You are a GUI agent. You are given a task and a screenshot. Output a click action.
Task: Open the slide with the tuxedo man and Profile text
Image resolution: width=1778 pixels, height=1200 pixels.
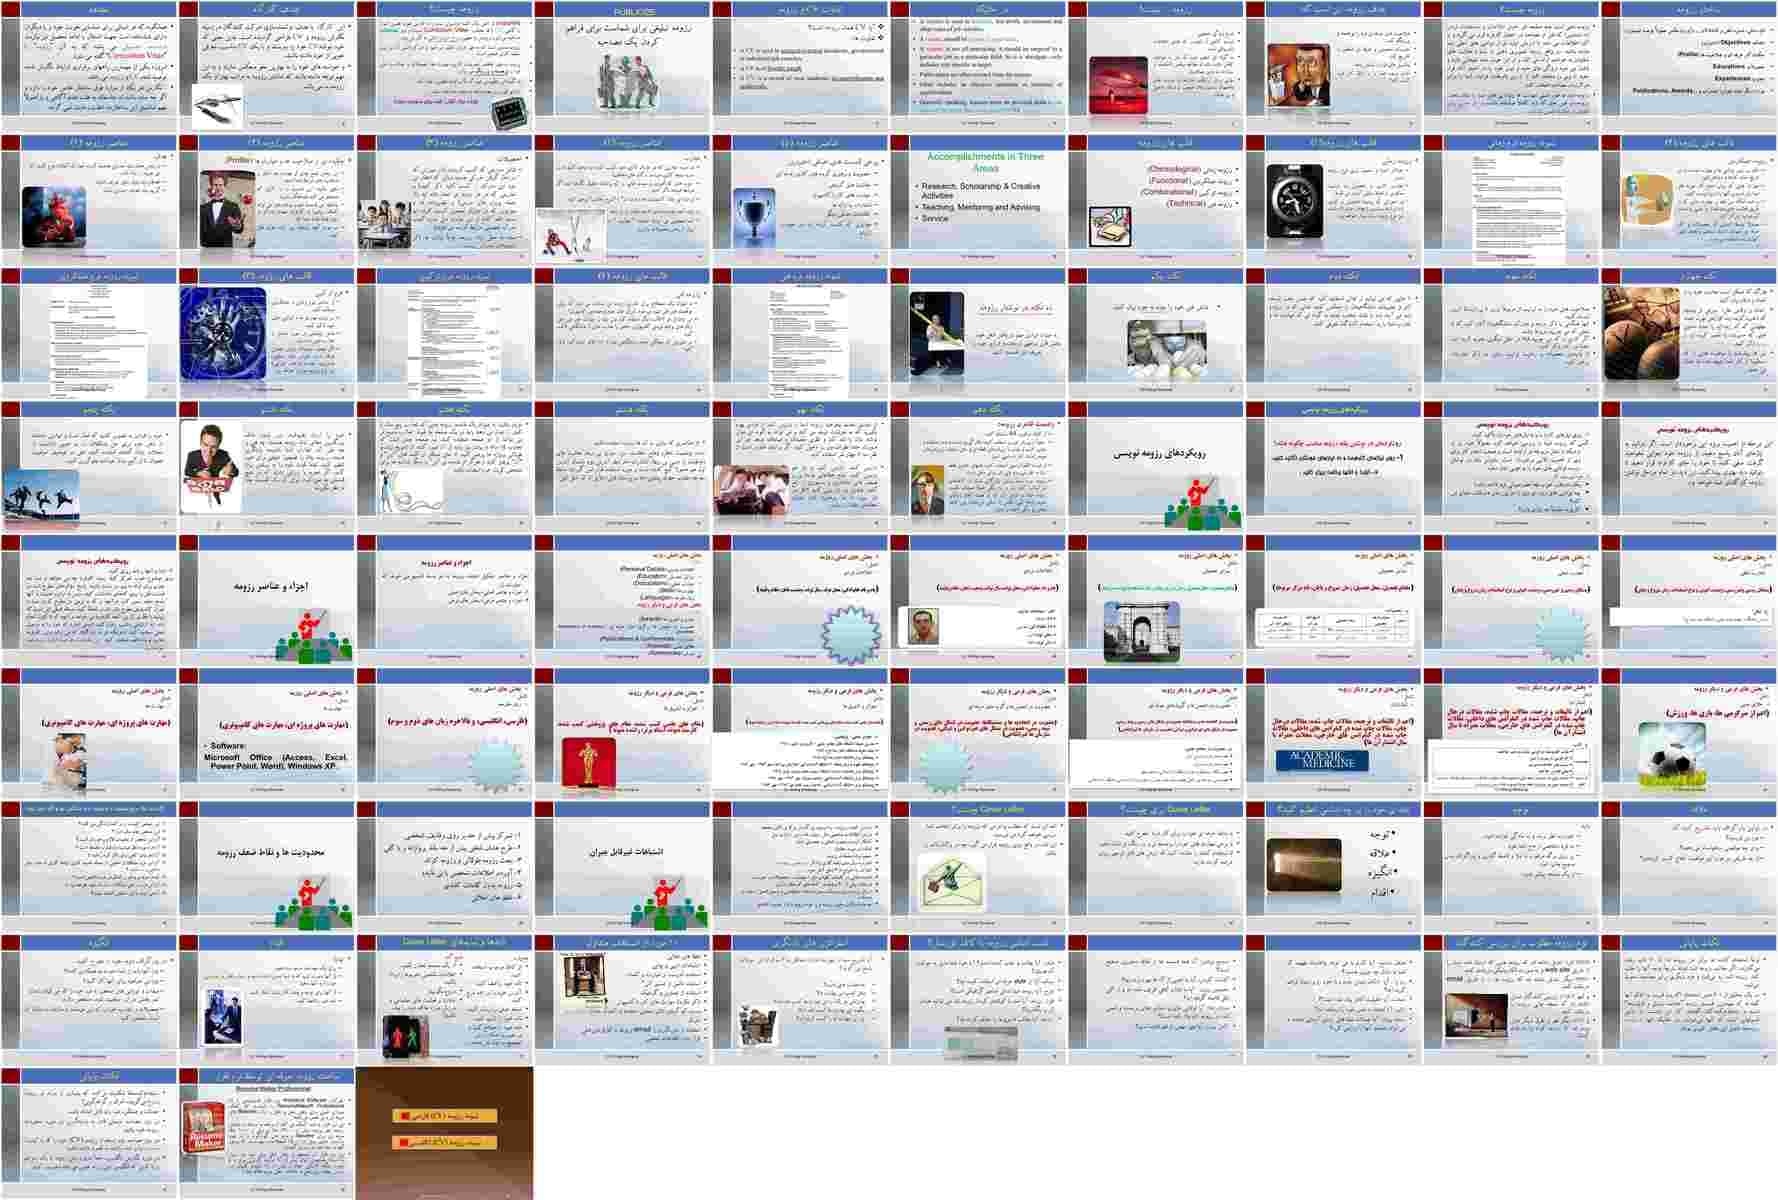[266, 199]
